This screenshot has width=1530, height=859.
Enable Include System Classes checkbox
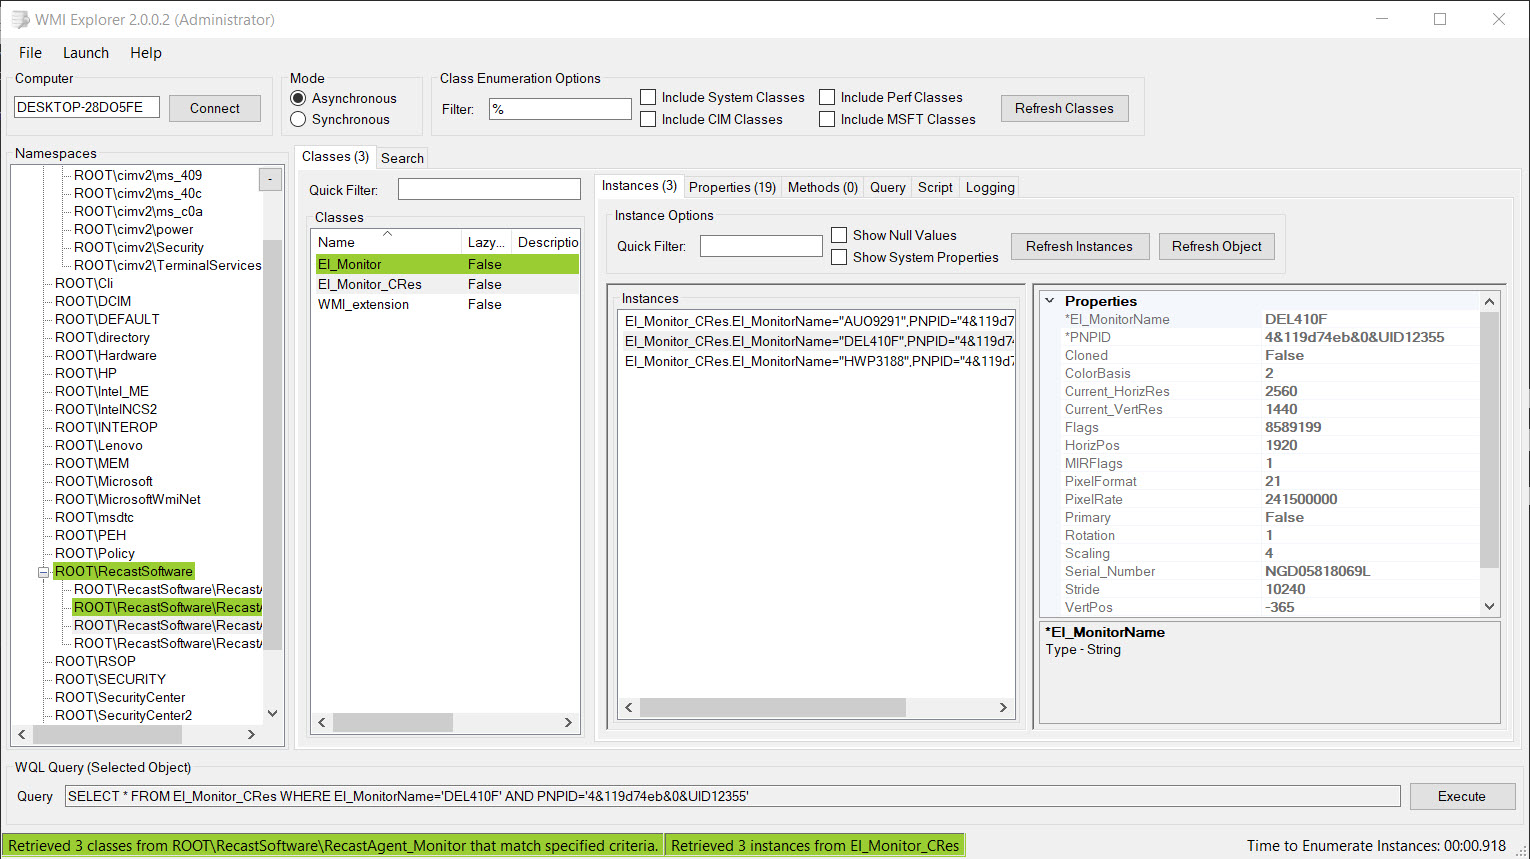tap(648, 97)
